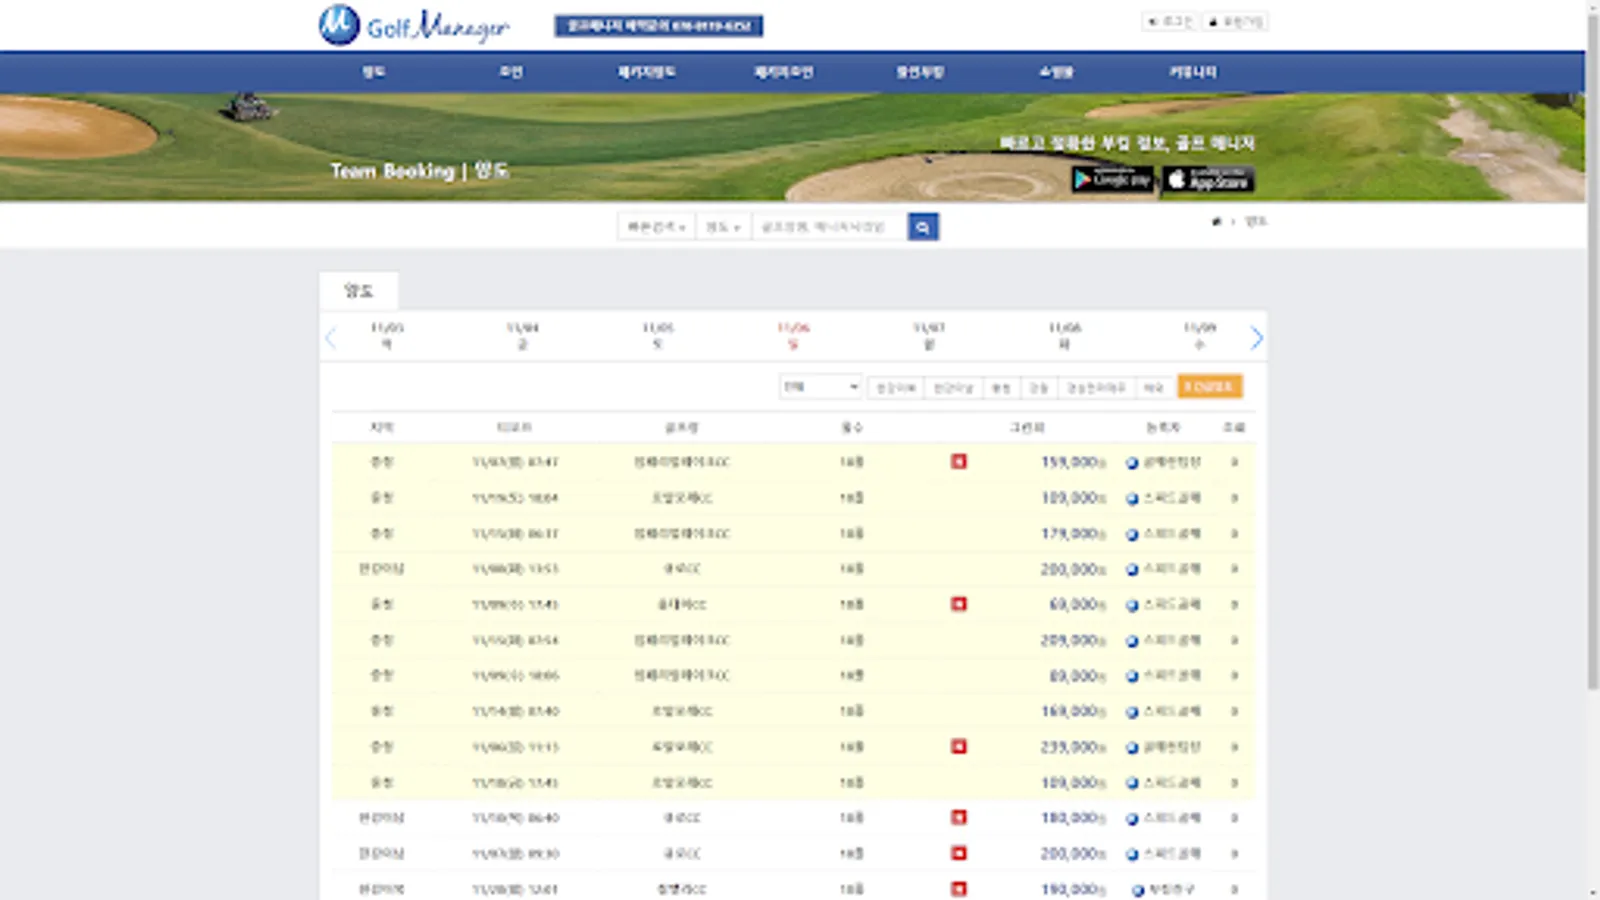Click the 159,000 green fee price
The height and width of the screenshot is (900, 1600).
tap(1073, 462)
